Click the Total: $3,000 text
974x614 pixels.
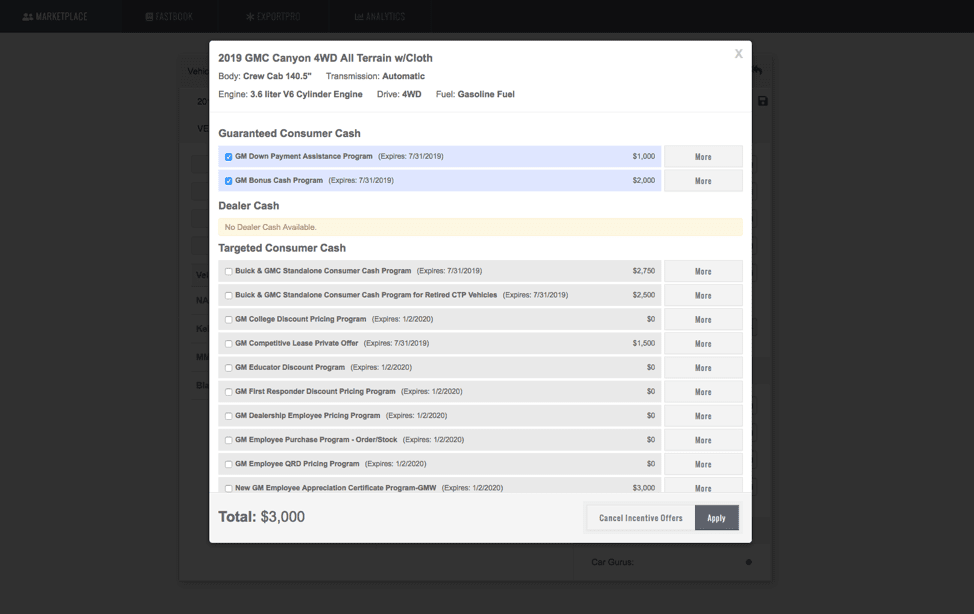click(262, 517)
